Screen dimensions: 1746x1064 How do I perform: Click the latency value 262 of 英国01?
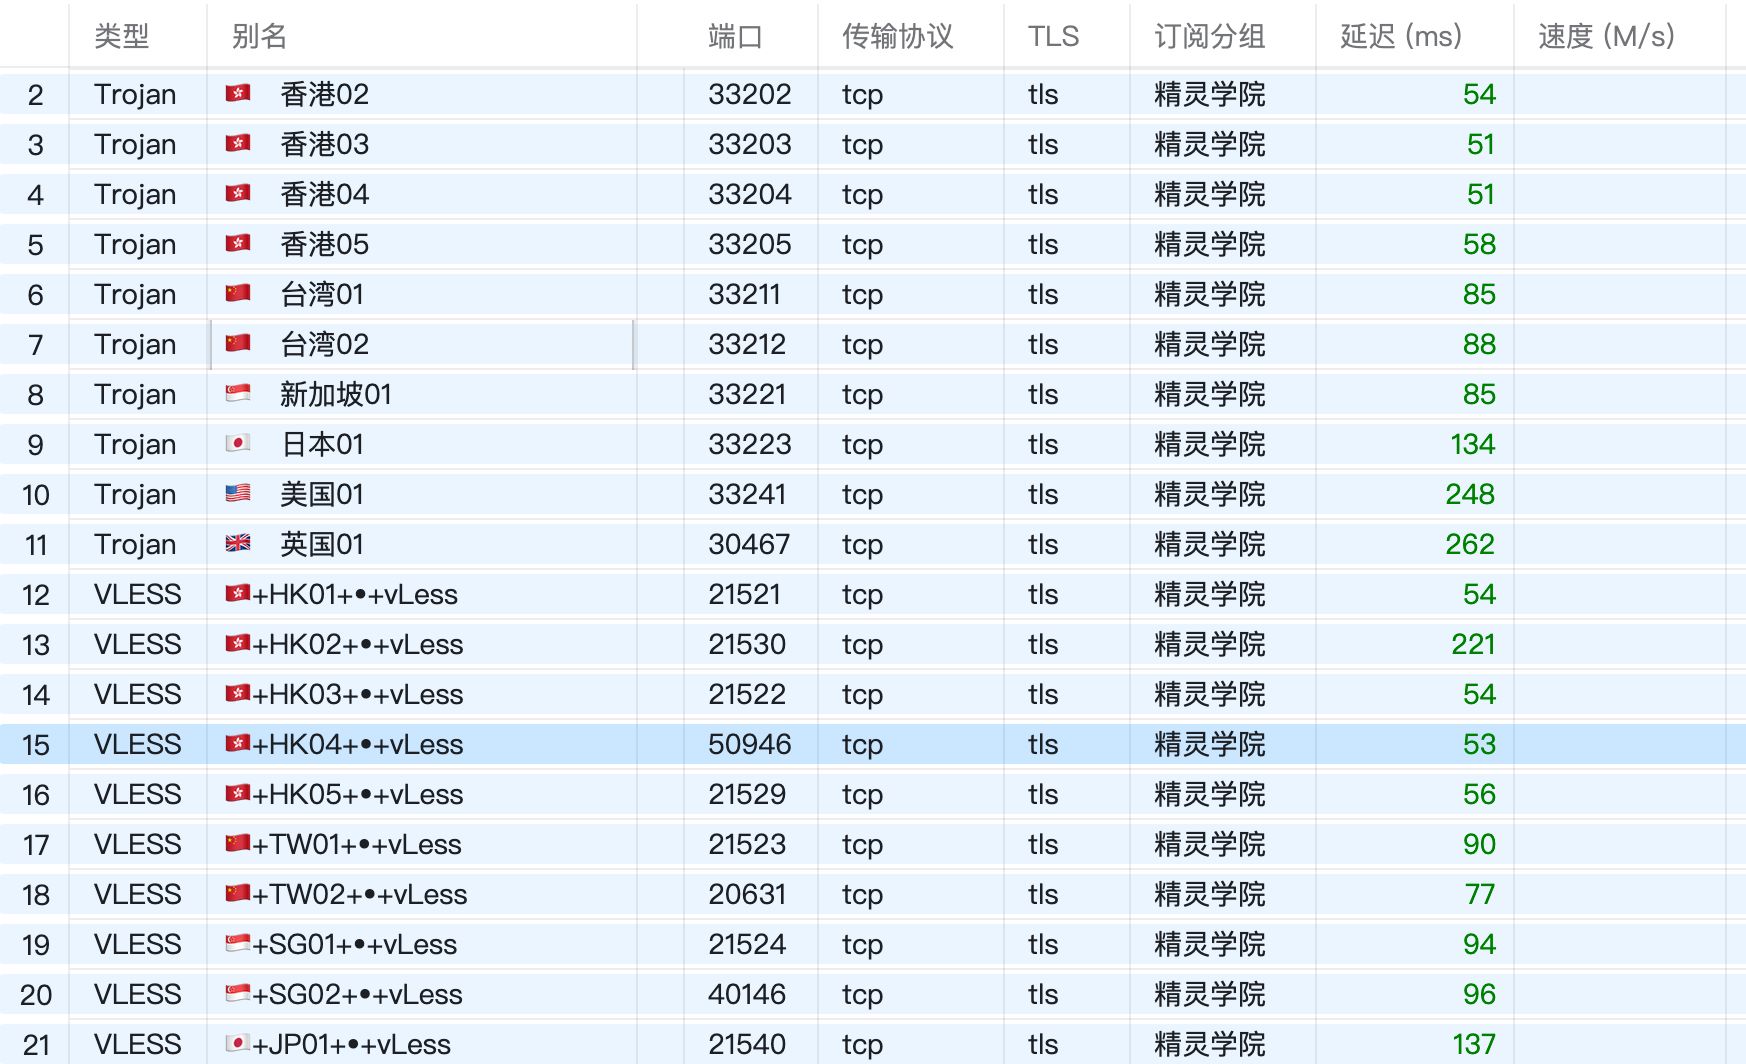(1472, 544)
